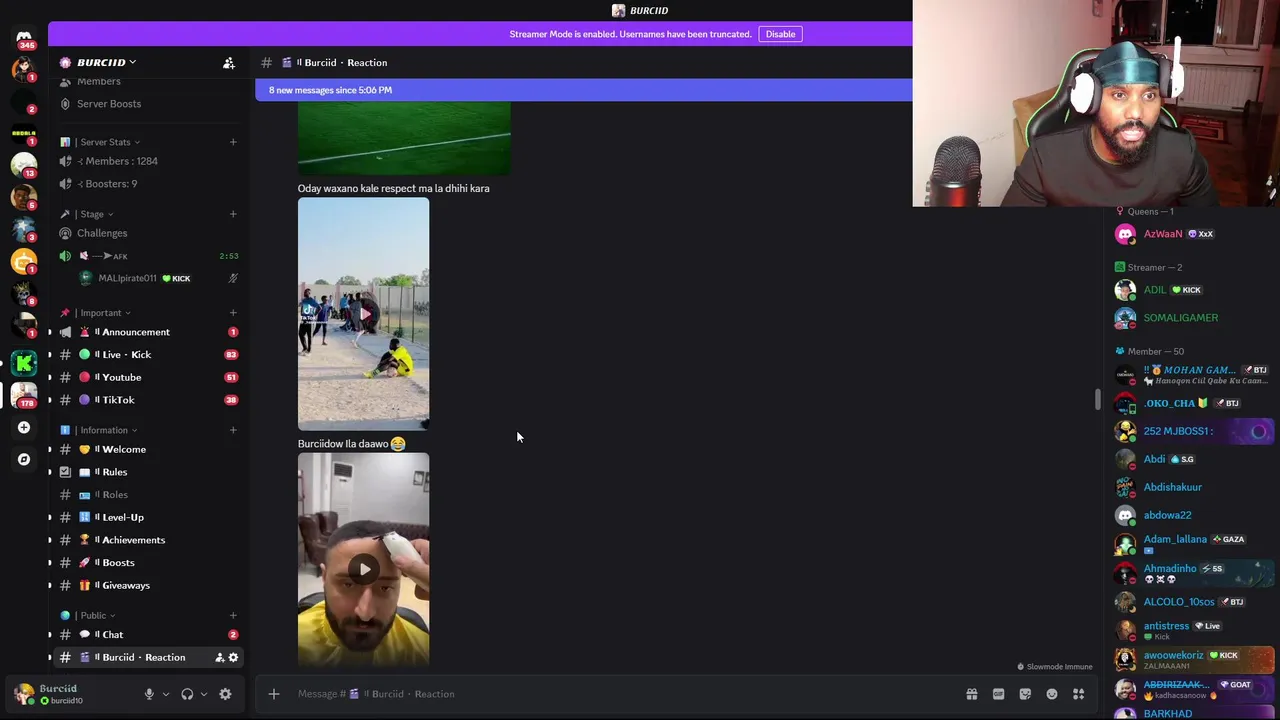The image size is (1280, 720).
Task: Click the invite people icon beside BURCIID
Action: pos(229,63)
